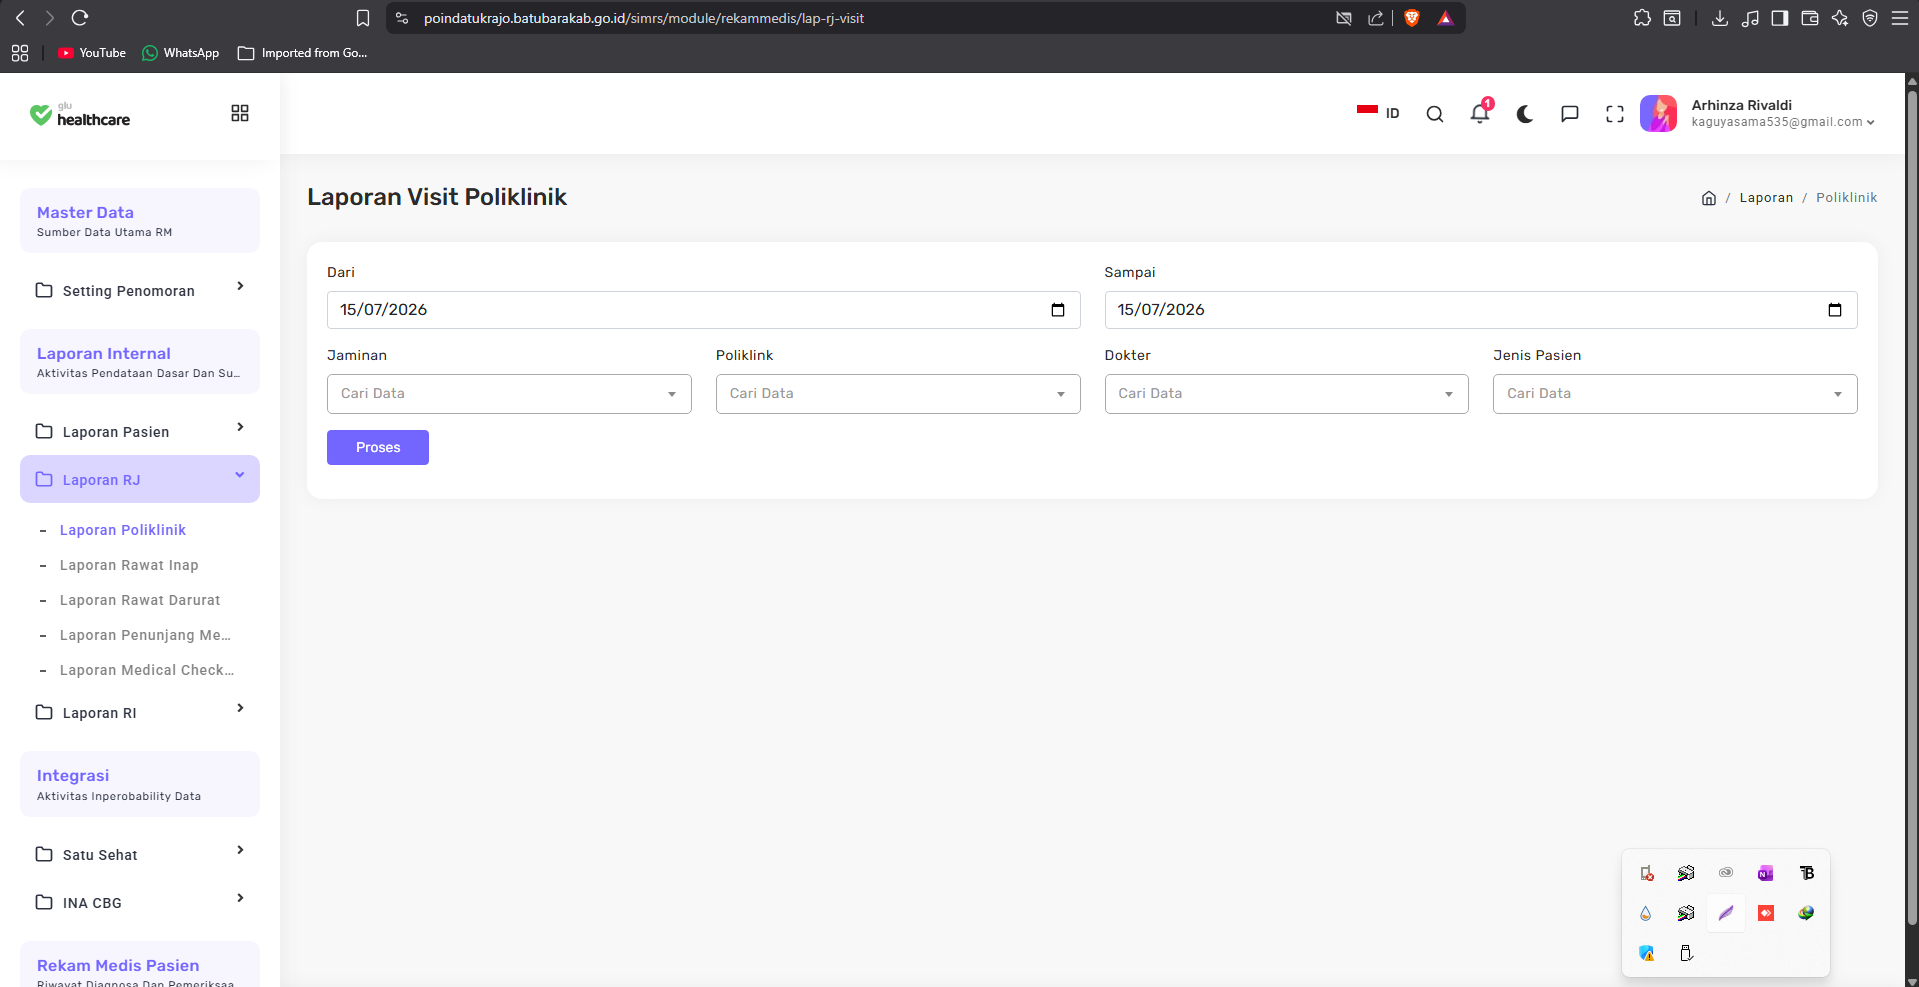
Task: Toggle dark mode moon icon
Action: coord(1525,114)
